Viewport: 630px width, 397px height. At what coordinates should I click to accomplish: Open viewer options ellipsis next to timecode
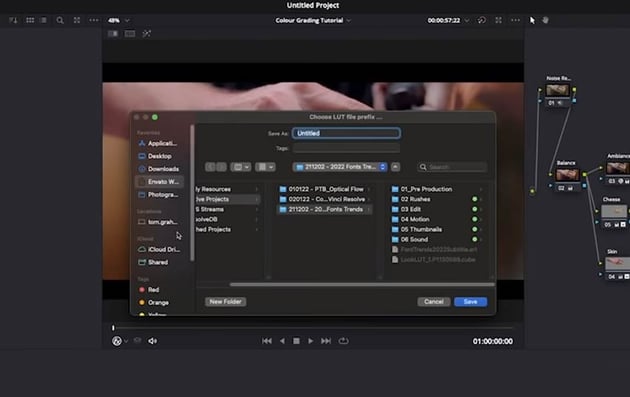pyautogui.click(x=515, y=20)
